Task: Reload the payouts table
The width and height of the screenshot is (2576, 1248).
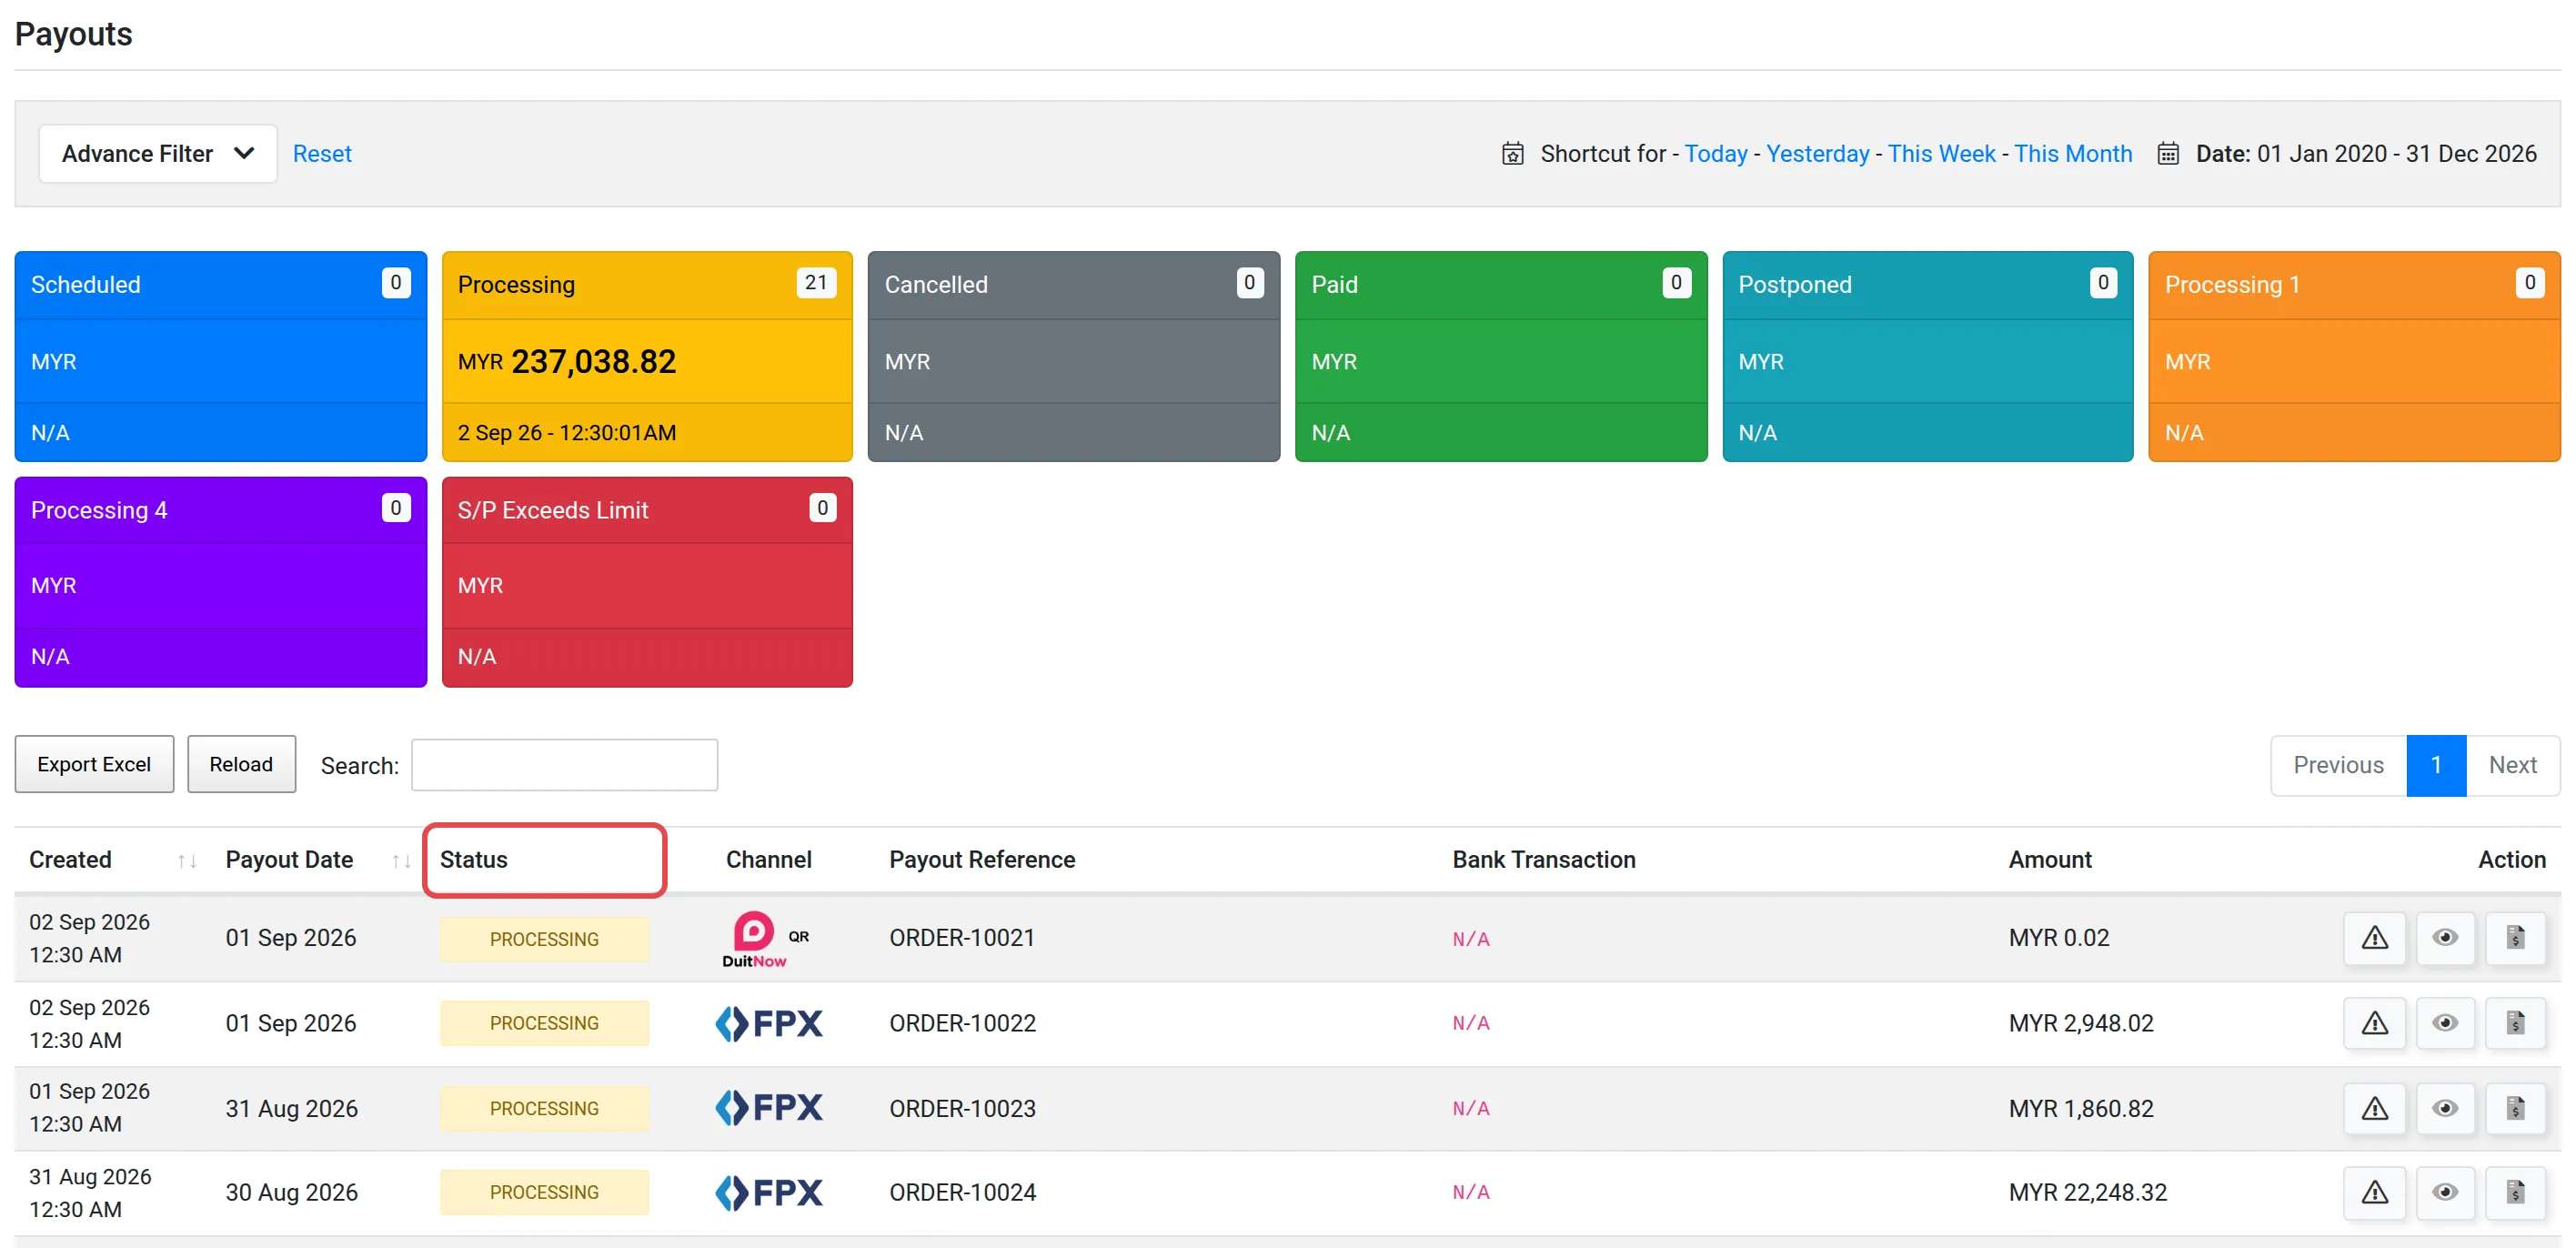Action: [x=241, y=764]
